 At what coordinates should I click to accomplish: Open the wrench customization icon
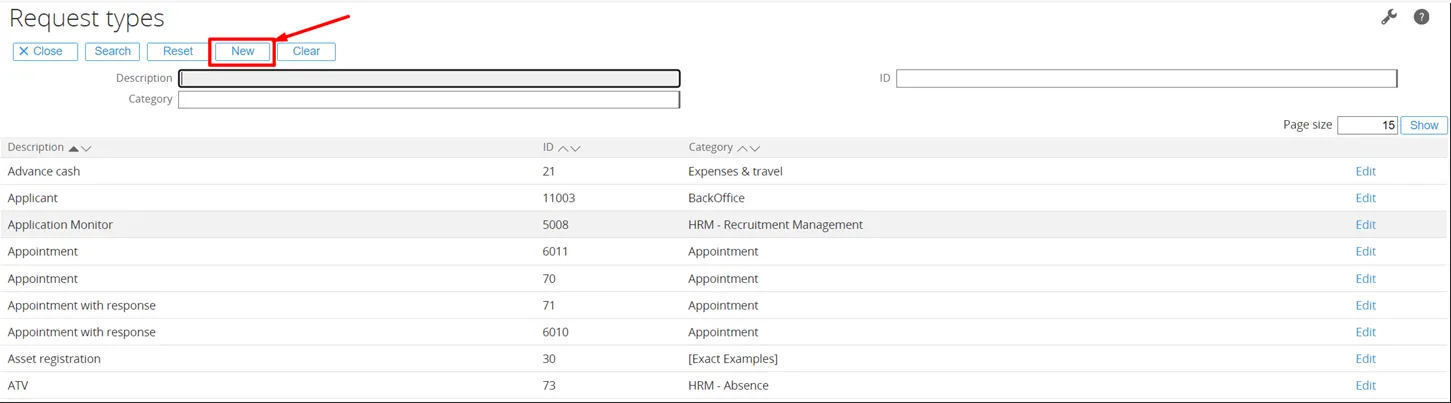coord(1388,17)
